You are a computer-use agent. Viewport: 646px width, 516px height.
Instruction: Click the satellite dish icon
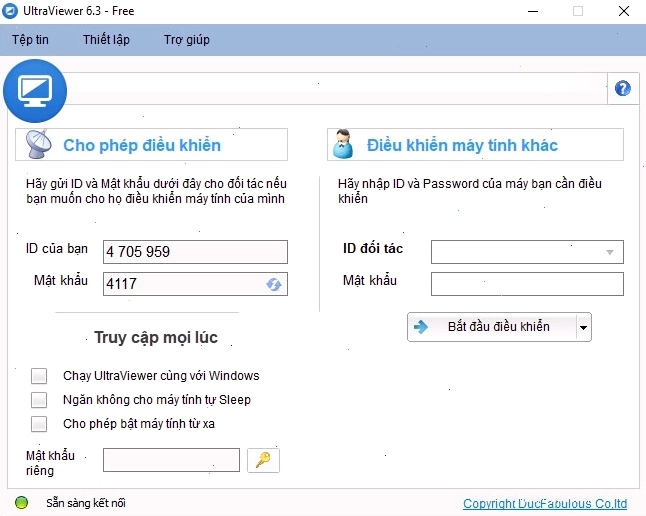coord(38,144)
